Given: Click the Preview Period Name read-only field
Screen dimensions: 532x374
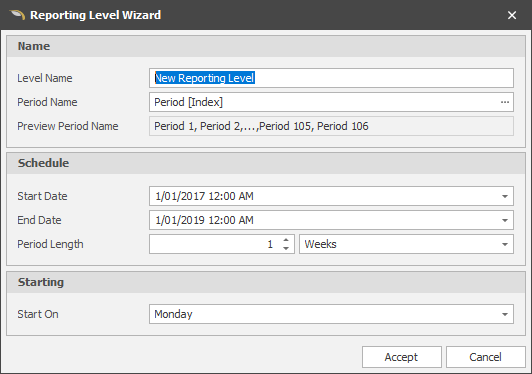Looking at the screenshot, I should 331,126.
